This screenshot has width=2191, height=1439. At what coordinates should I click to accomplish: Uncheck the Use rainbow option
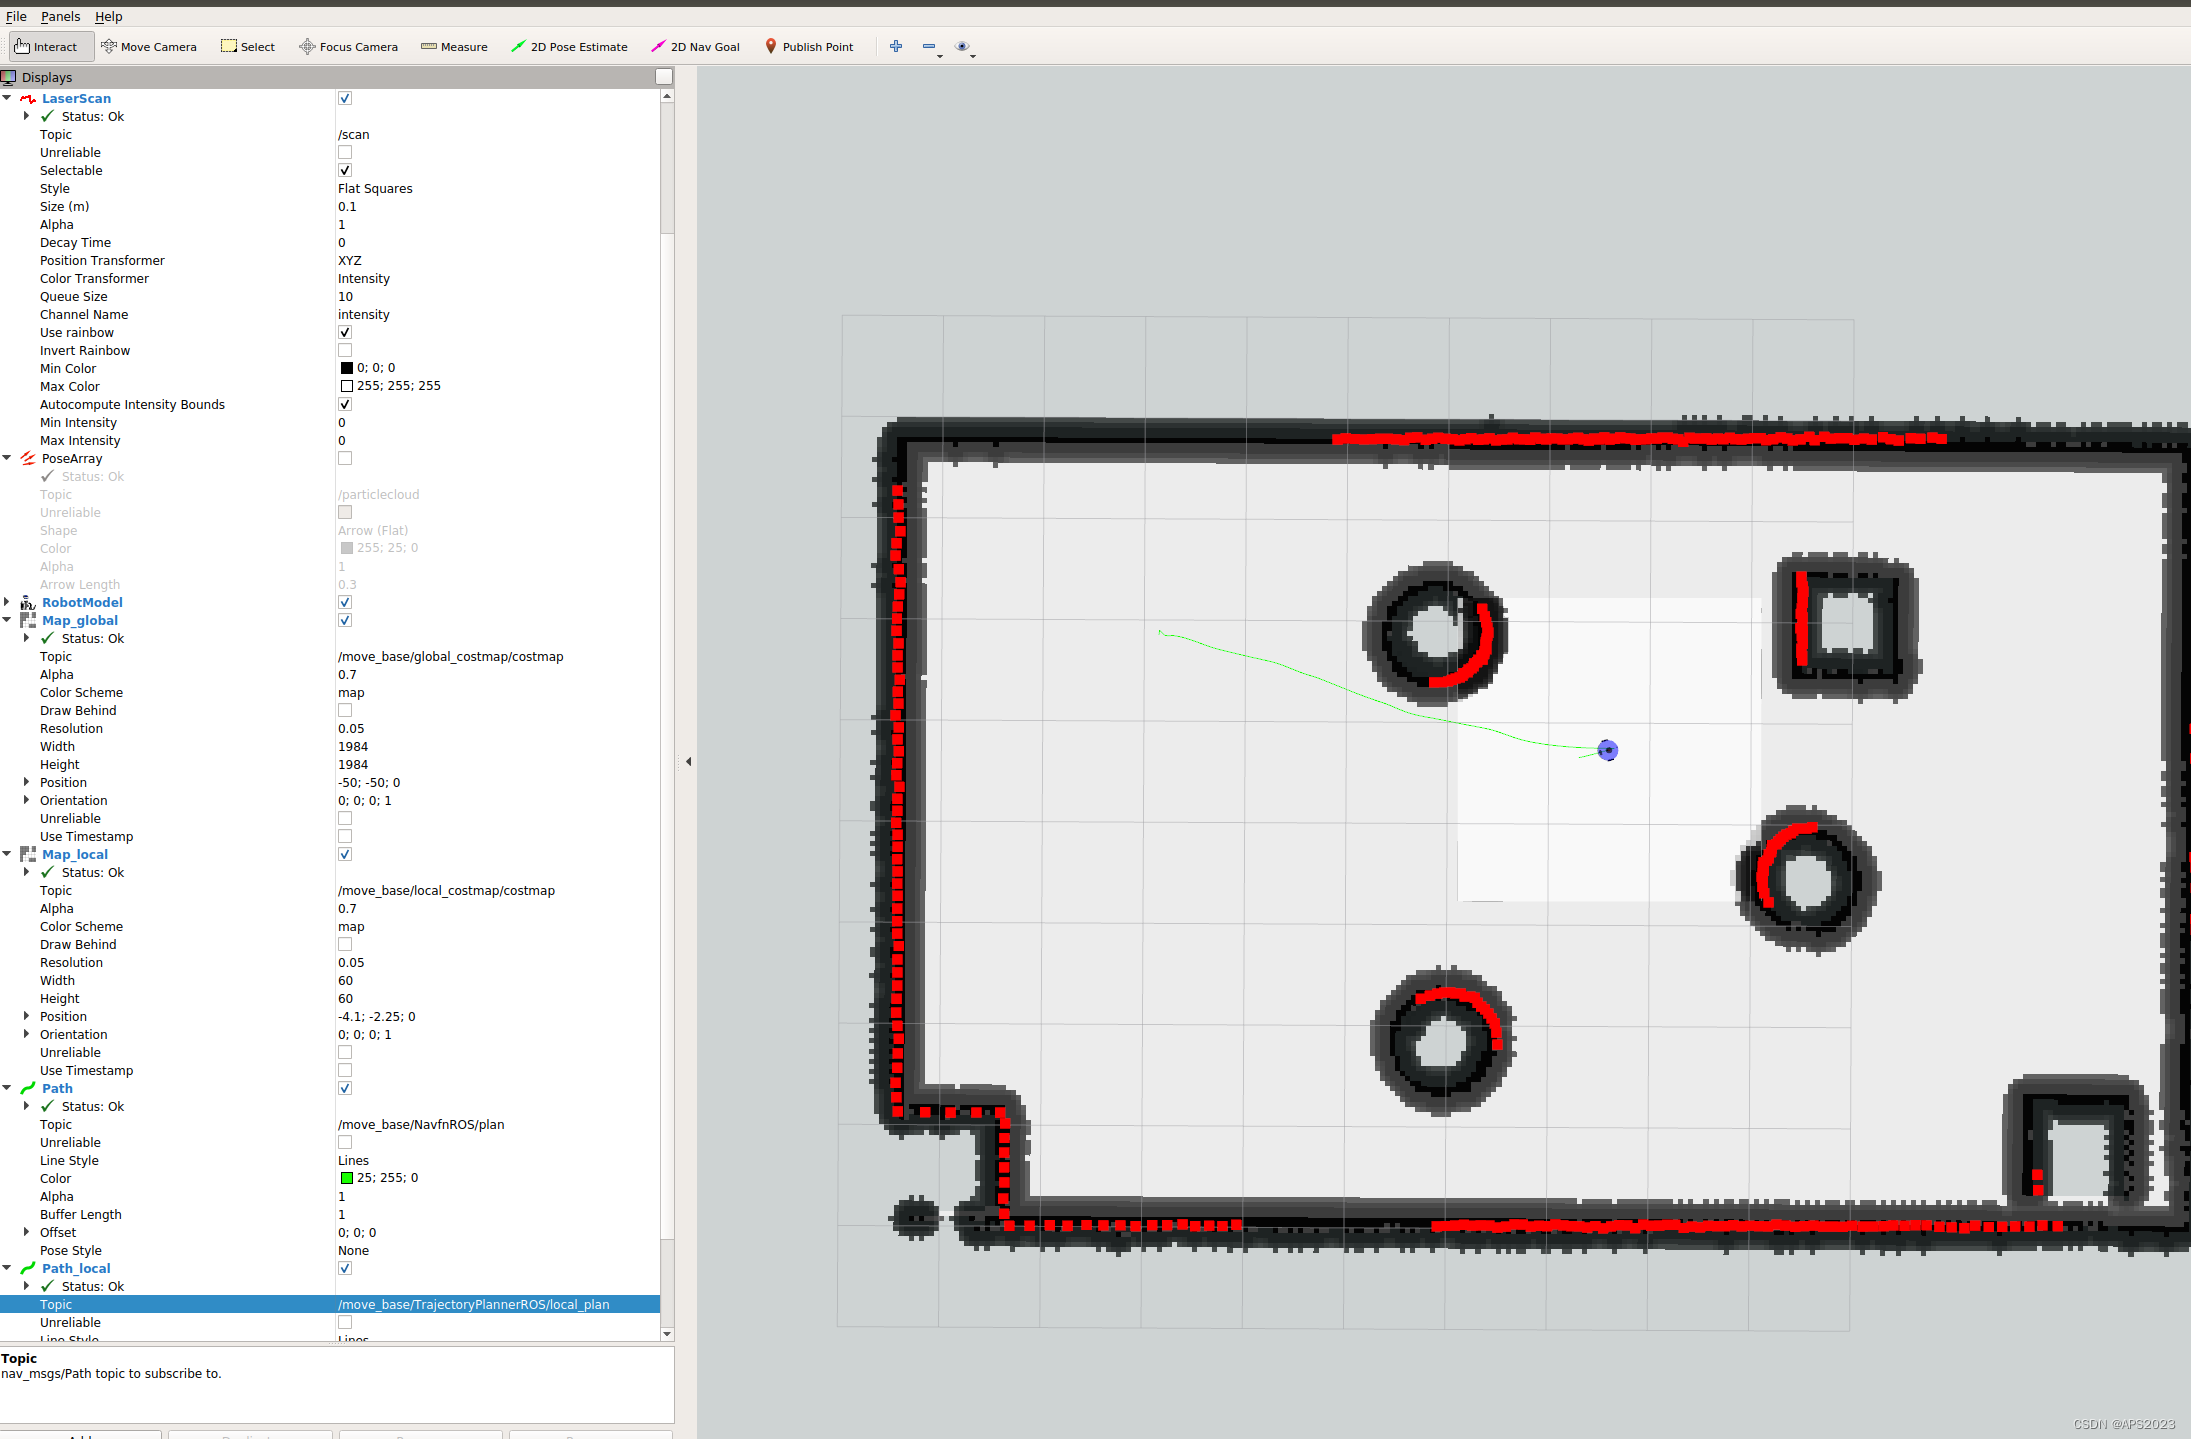(x=345, y=333)
